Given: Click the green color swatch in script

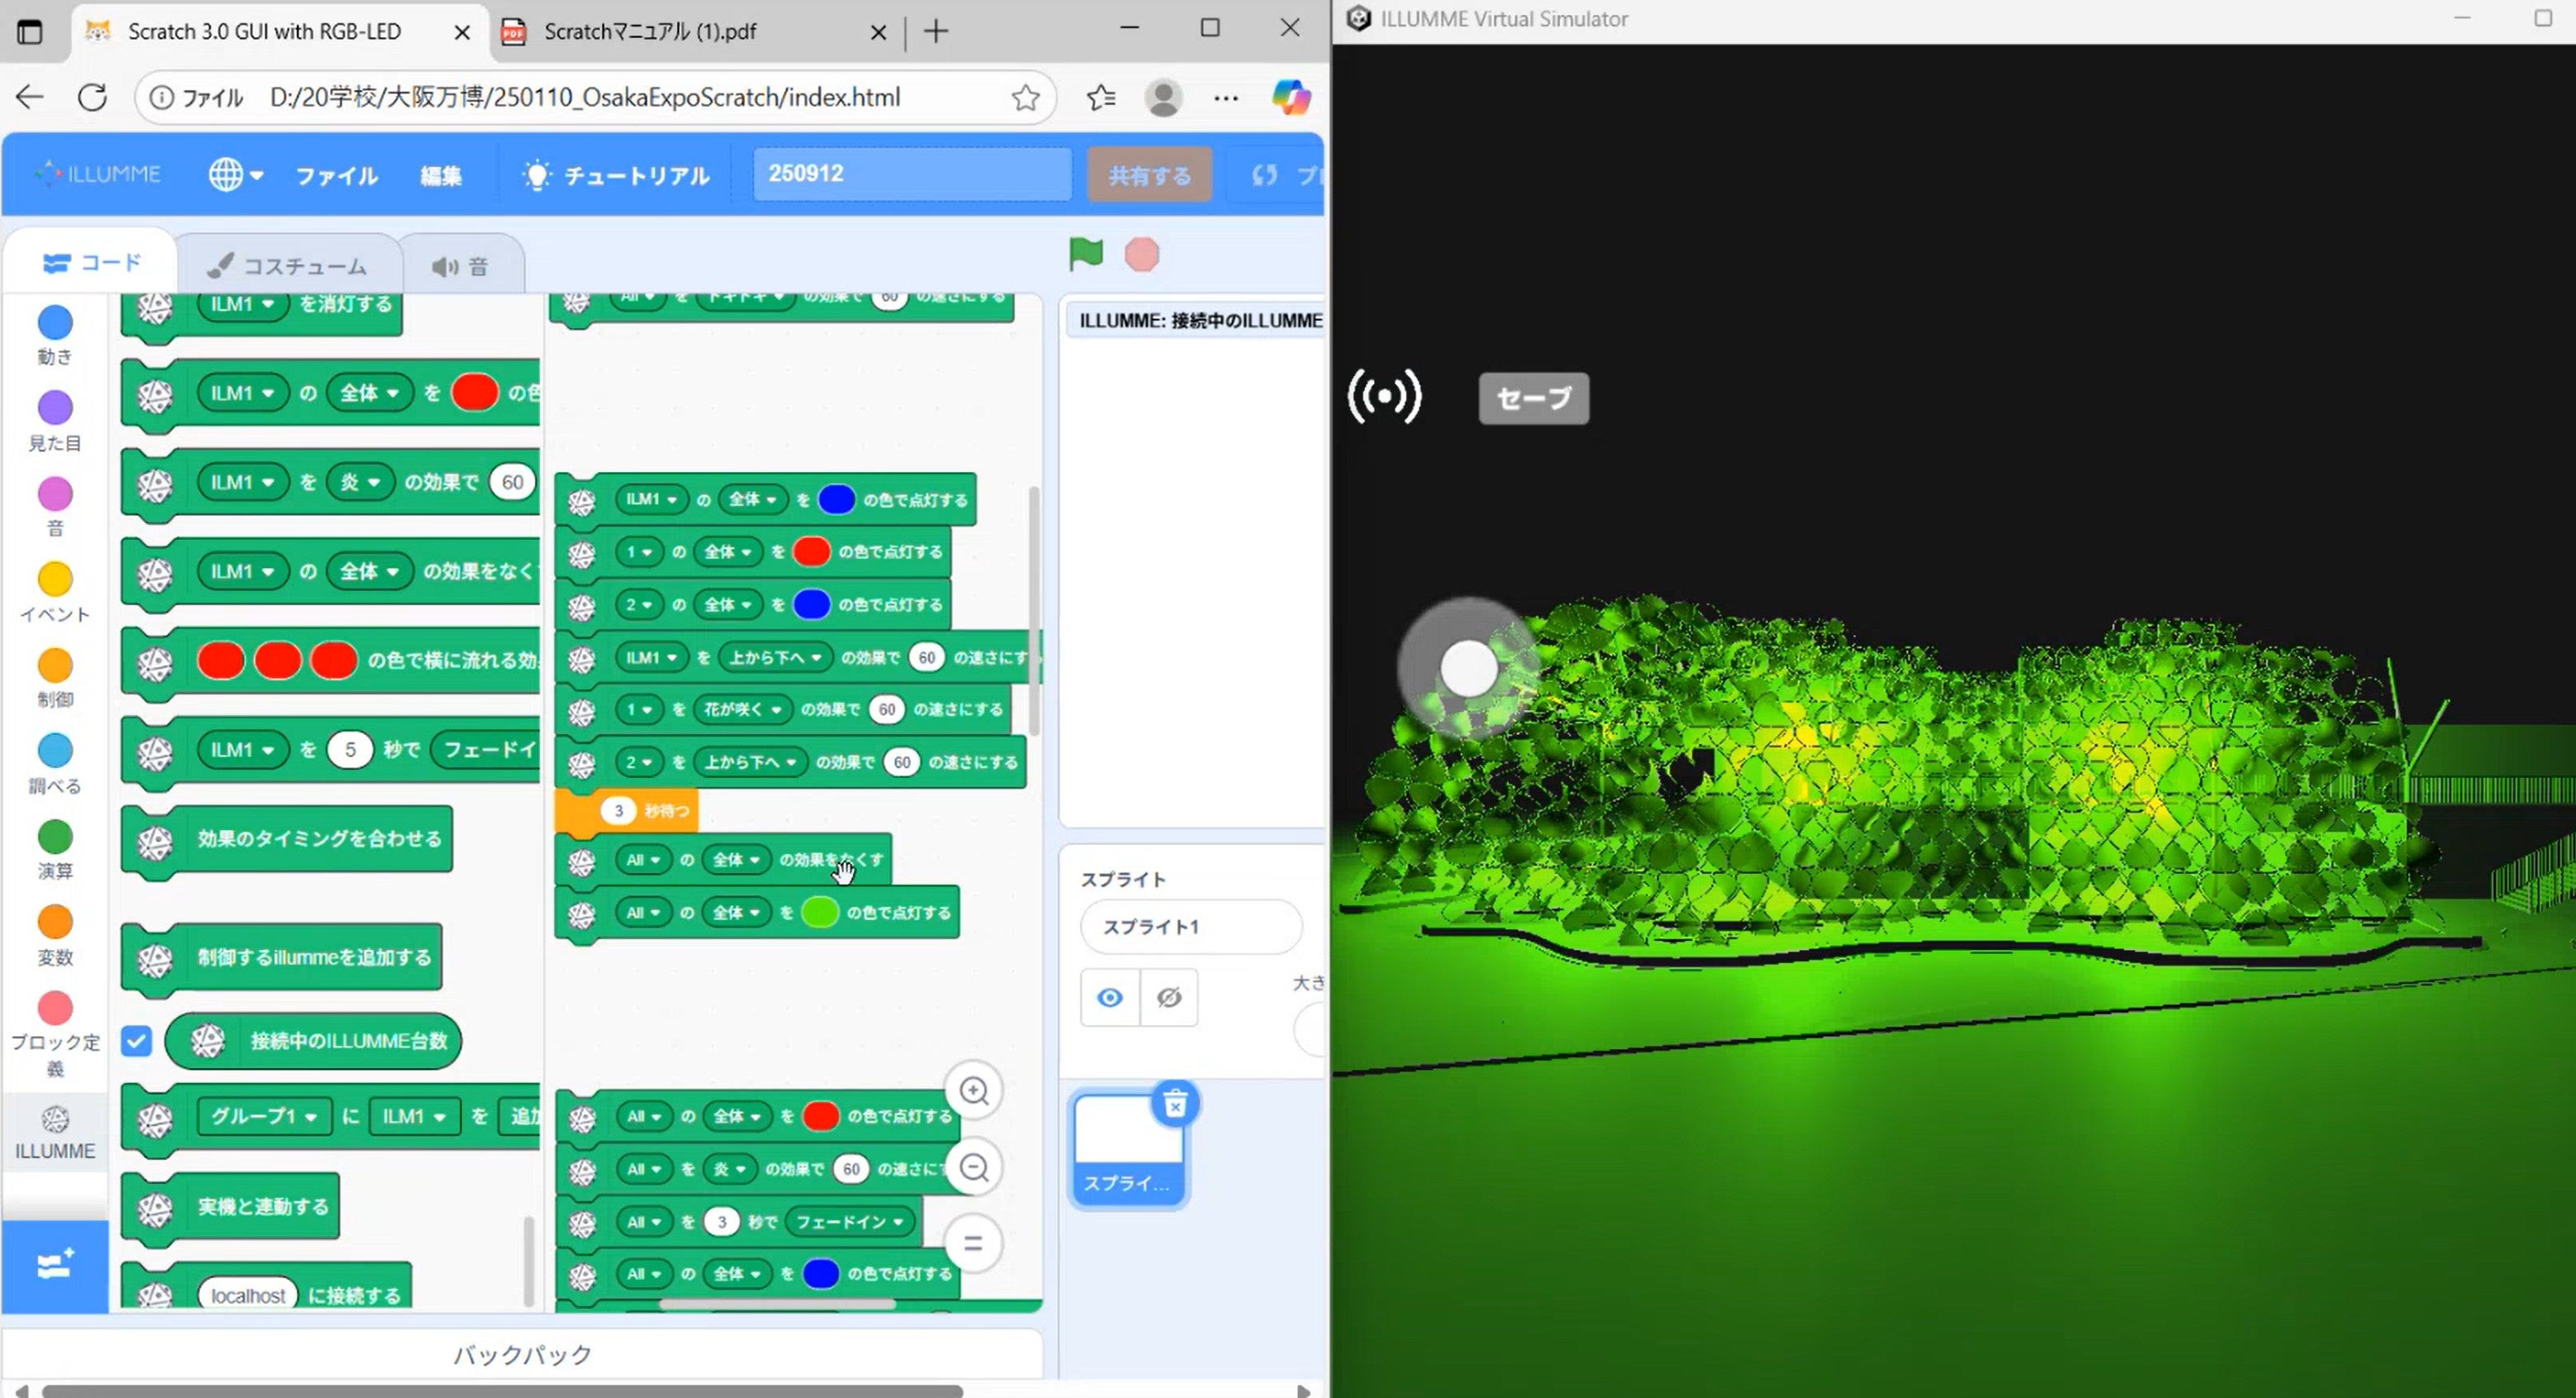Looking at the screenshot, I should click(819, 913).
